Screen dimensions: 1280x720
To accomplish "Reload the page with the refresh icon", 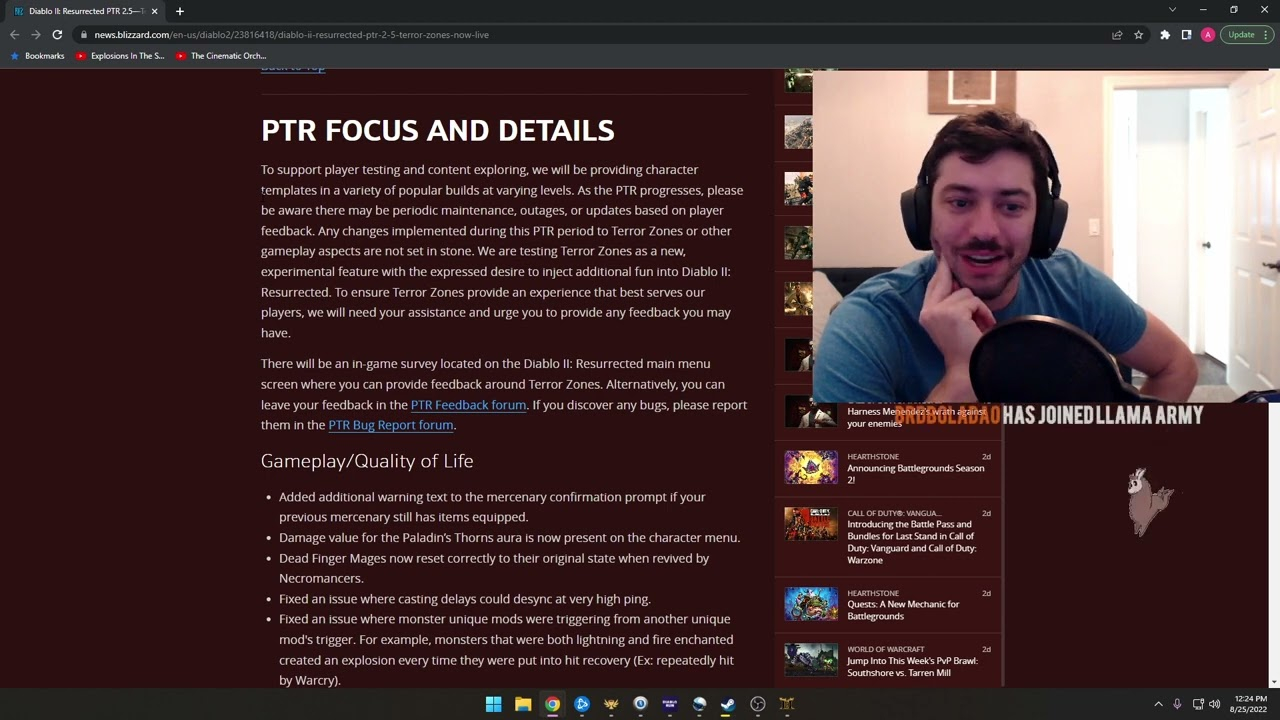I will tap(57, 35).
